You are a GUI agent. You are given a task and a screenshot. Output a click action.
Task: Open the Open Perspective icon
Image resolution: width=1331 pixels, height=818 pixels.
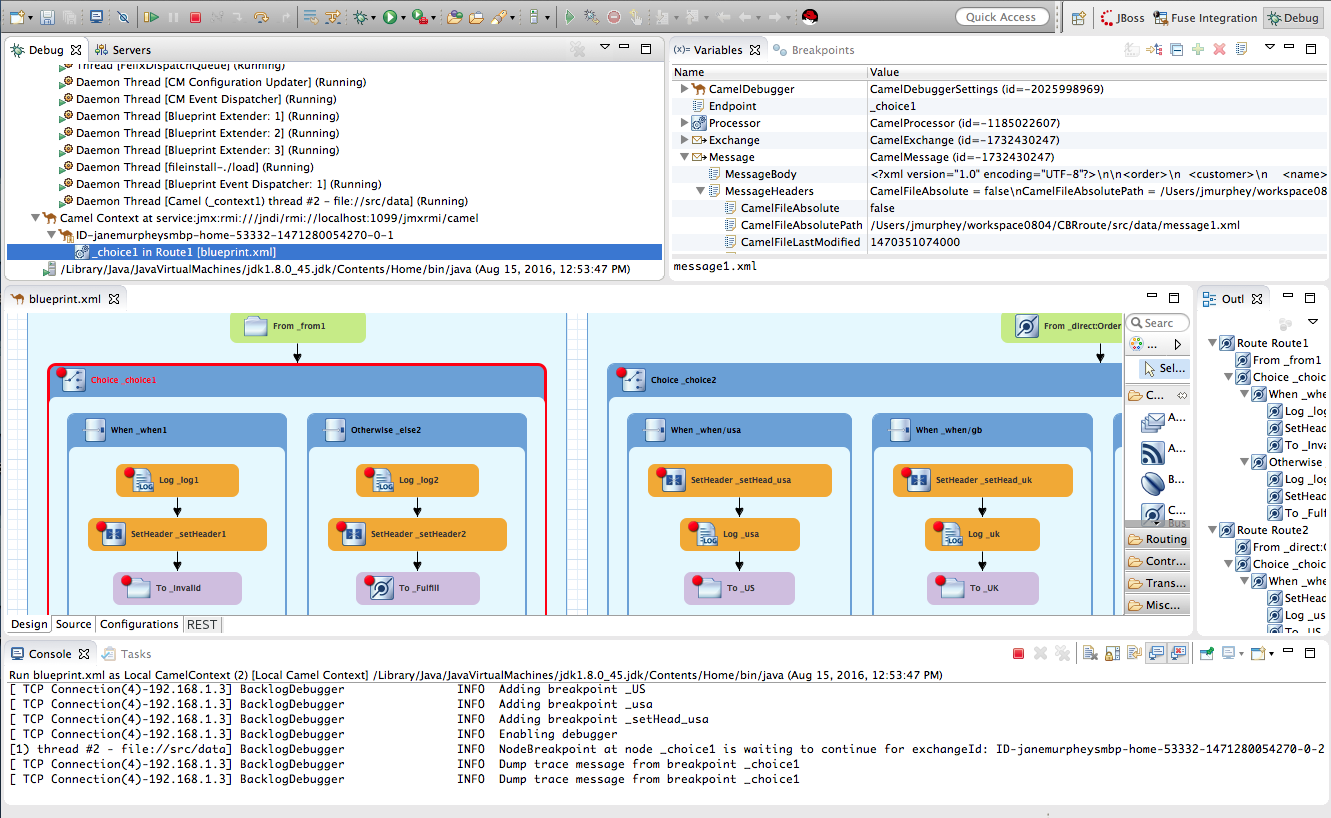point(1079,17)
